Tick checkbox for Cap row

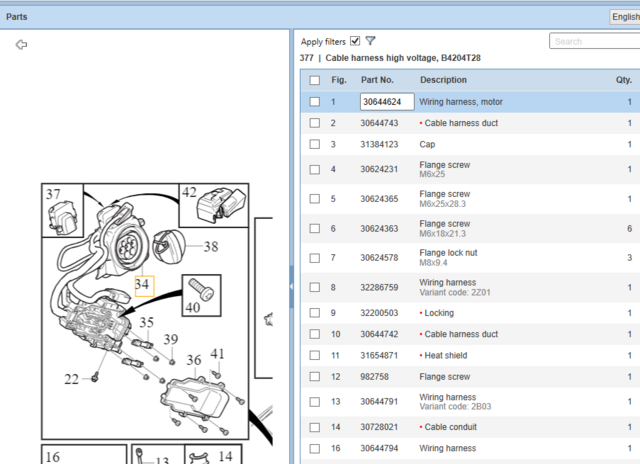[x=315, y=144]
